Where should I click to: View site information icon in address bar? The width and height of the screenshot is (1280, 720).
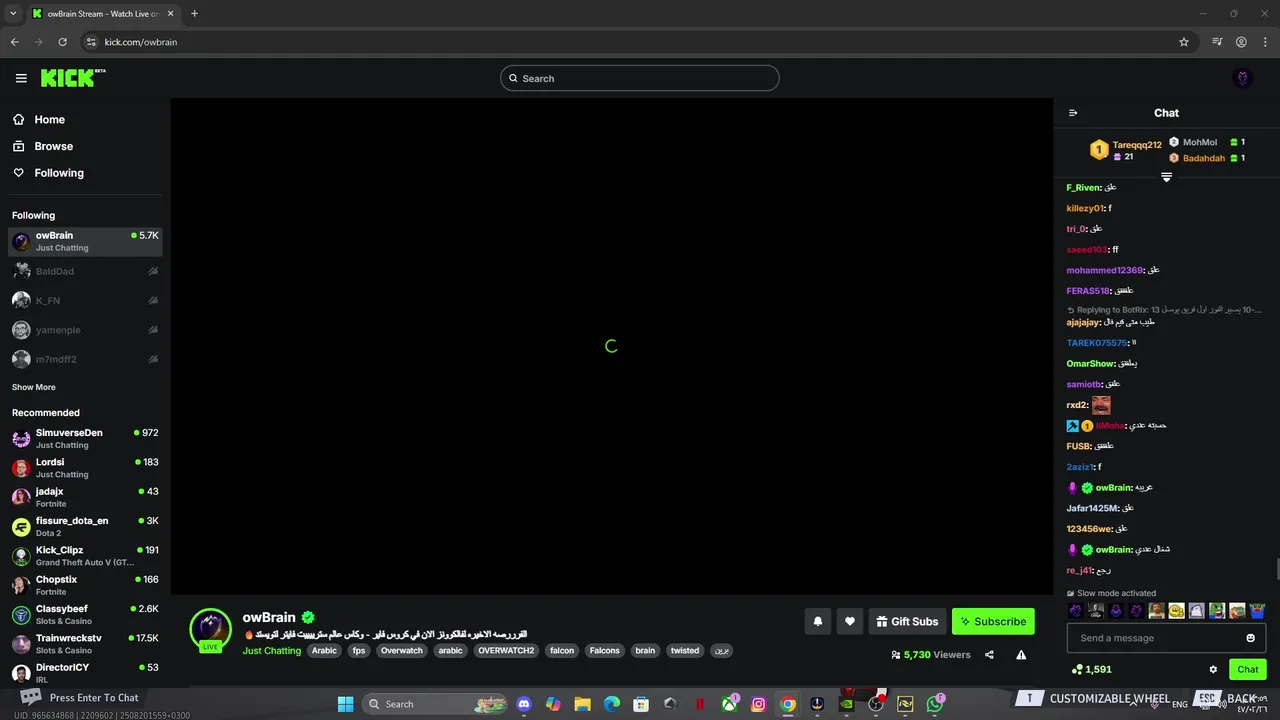point(91,42)
